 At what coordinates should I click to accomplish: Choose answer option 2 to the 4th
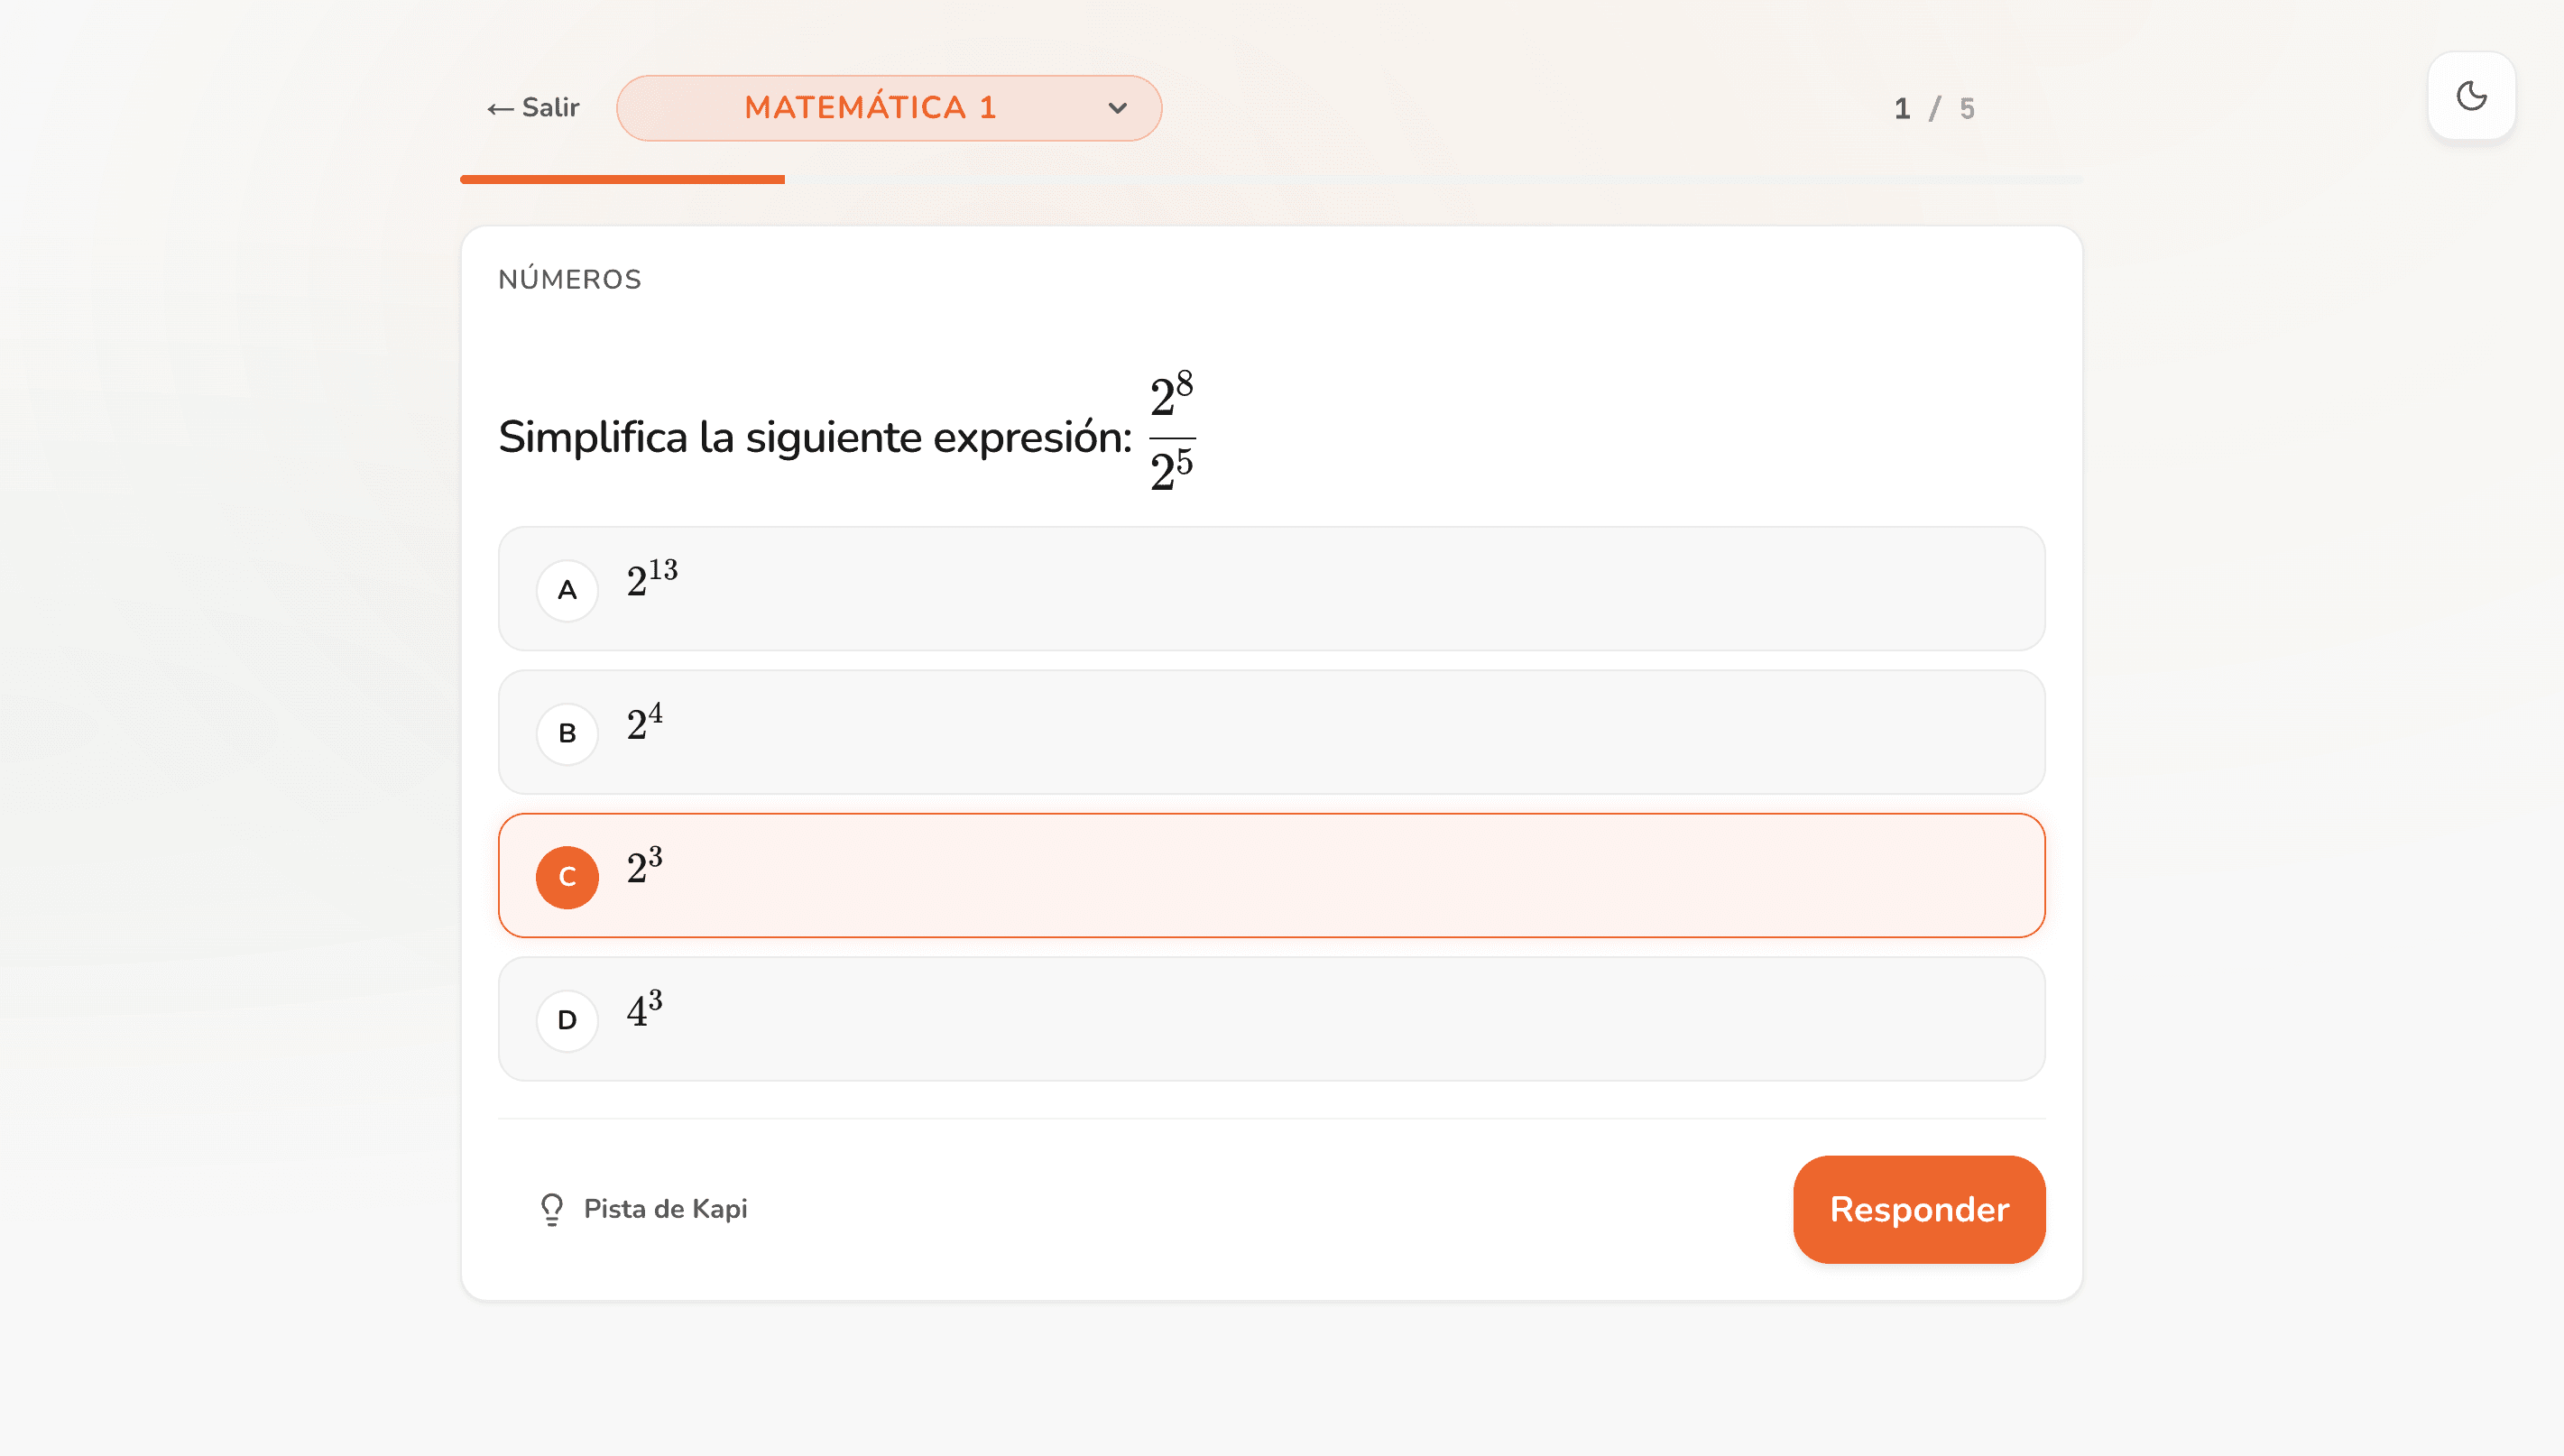(x=1272, y=732)
